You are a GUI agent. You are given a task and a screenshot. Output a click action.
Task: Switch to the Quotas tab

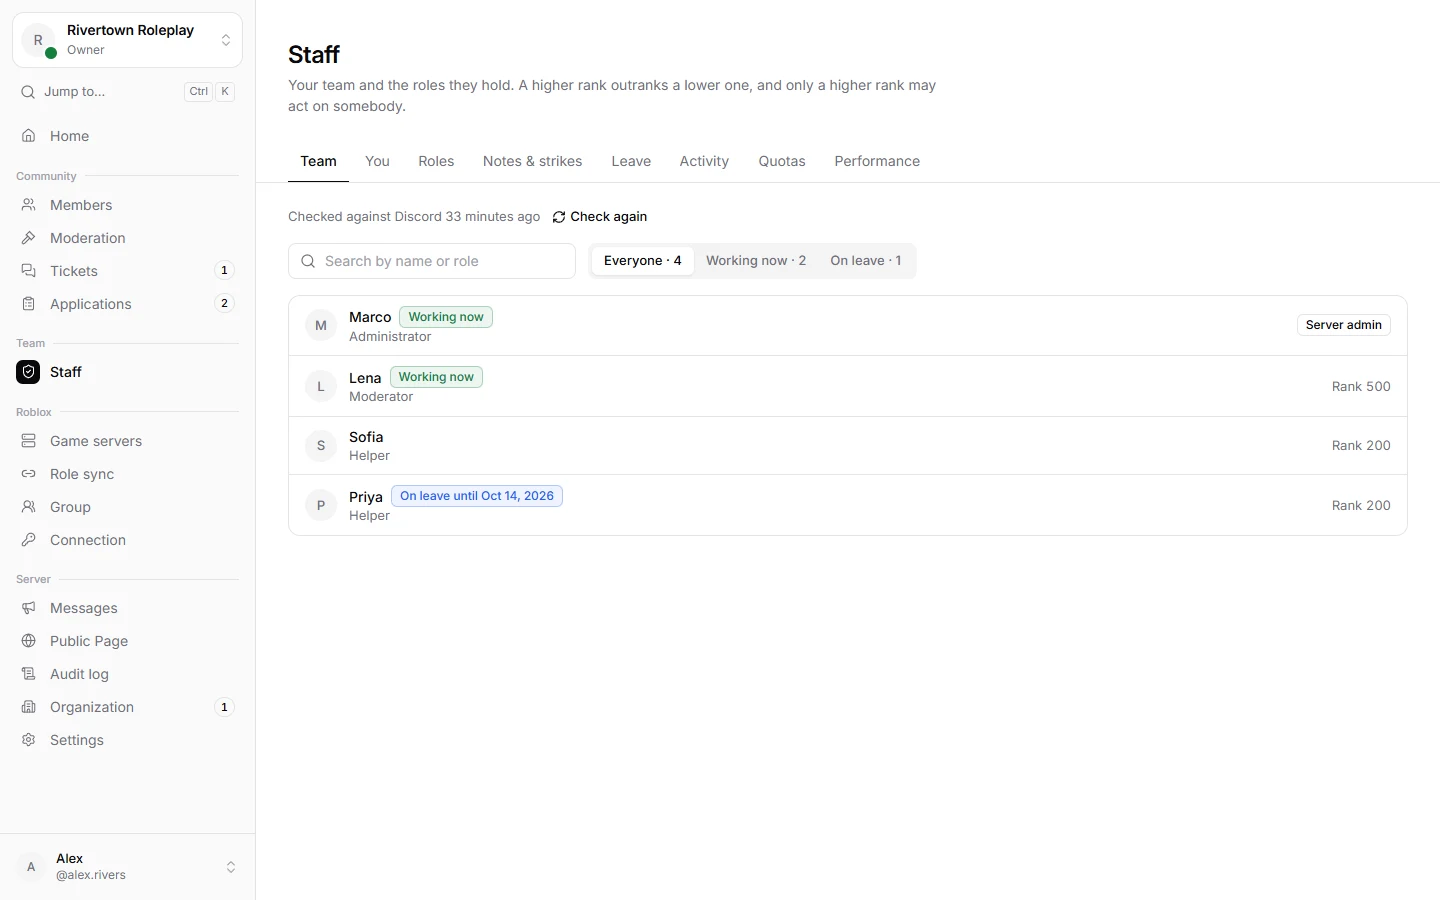(x=782, y=161)
